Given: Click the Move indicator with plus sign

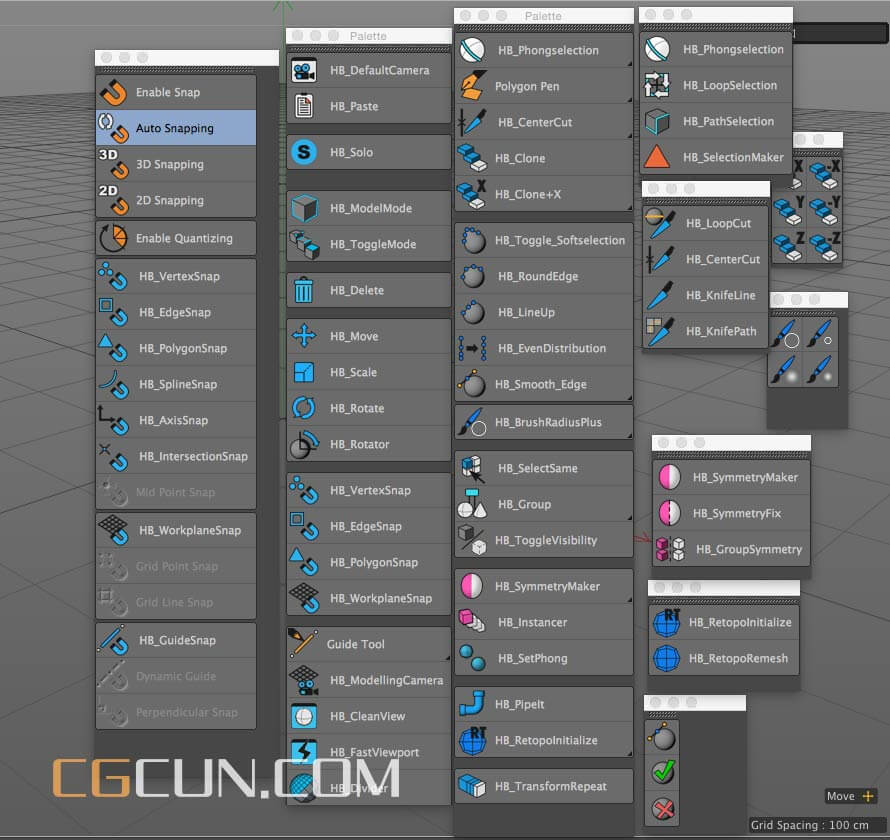Looking at the screenshot, I should (x=850, y=796).
